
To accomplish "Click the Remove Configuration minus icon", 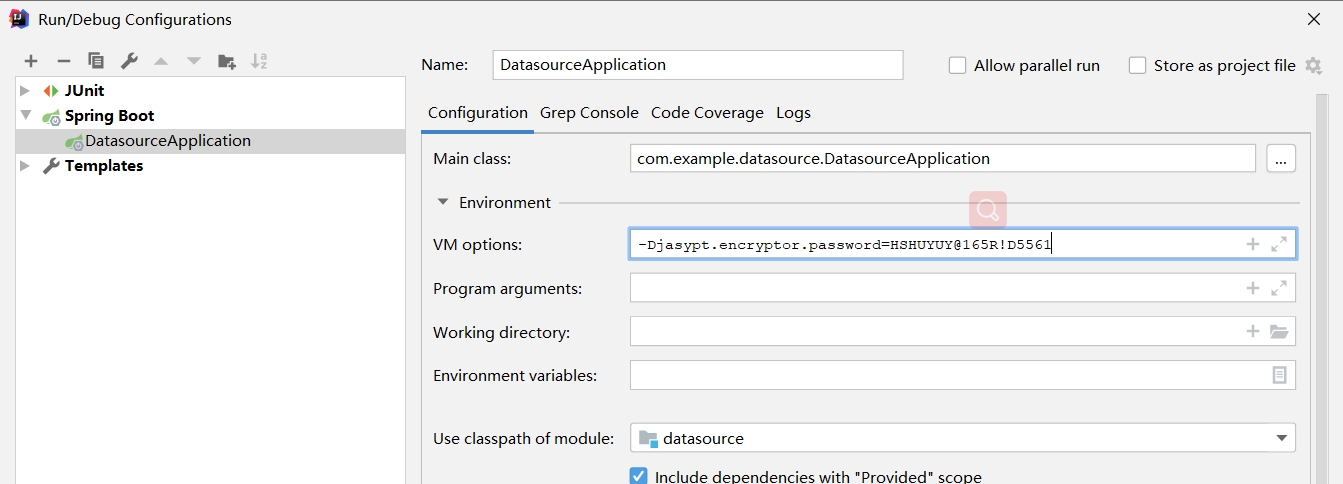I will pyautogui.click(x=63, y=62).
